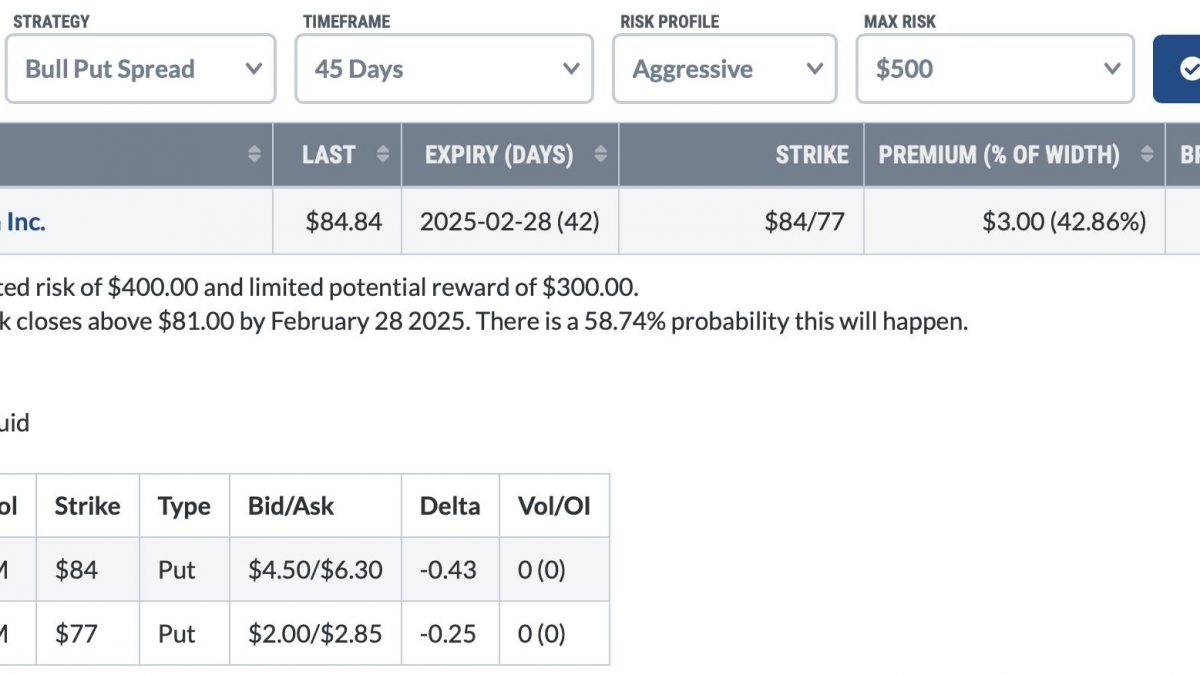Sort by the EXPIRY (DAYS) column arrows

600,155
